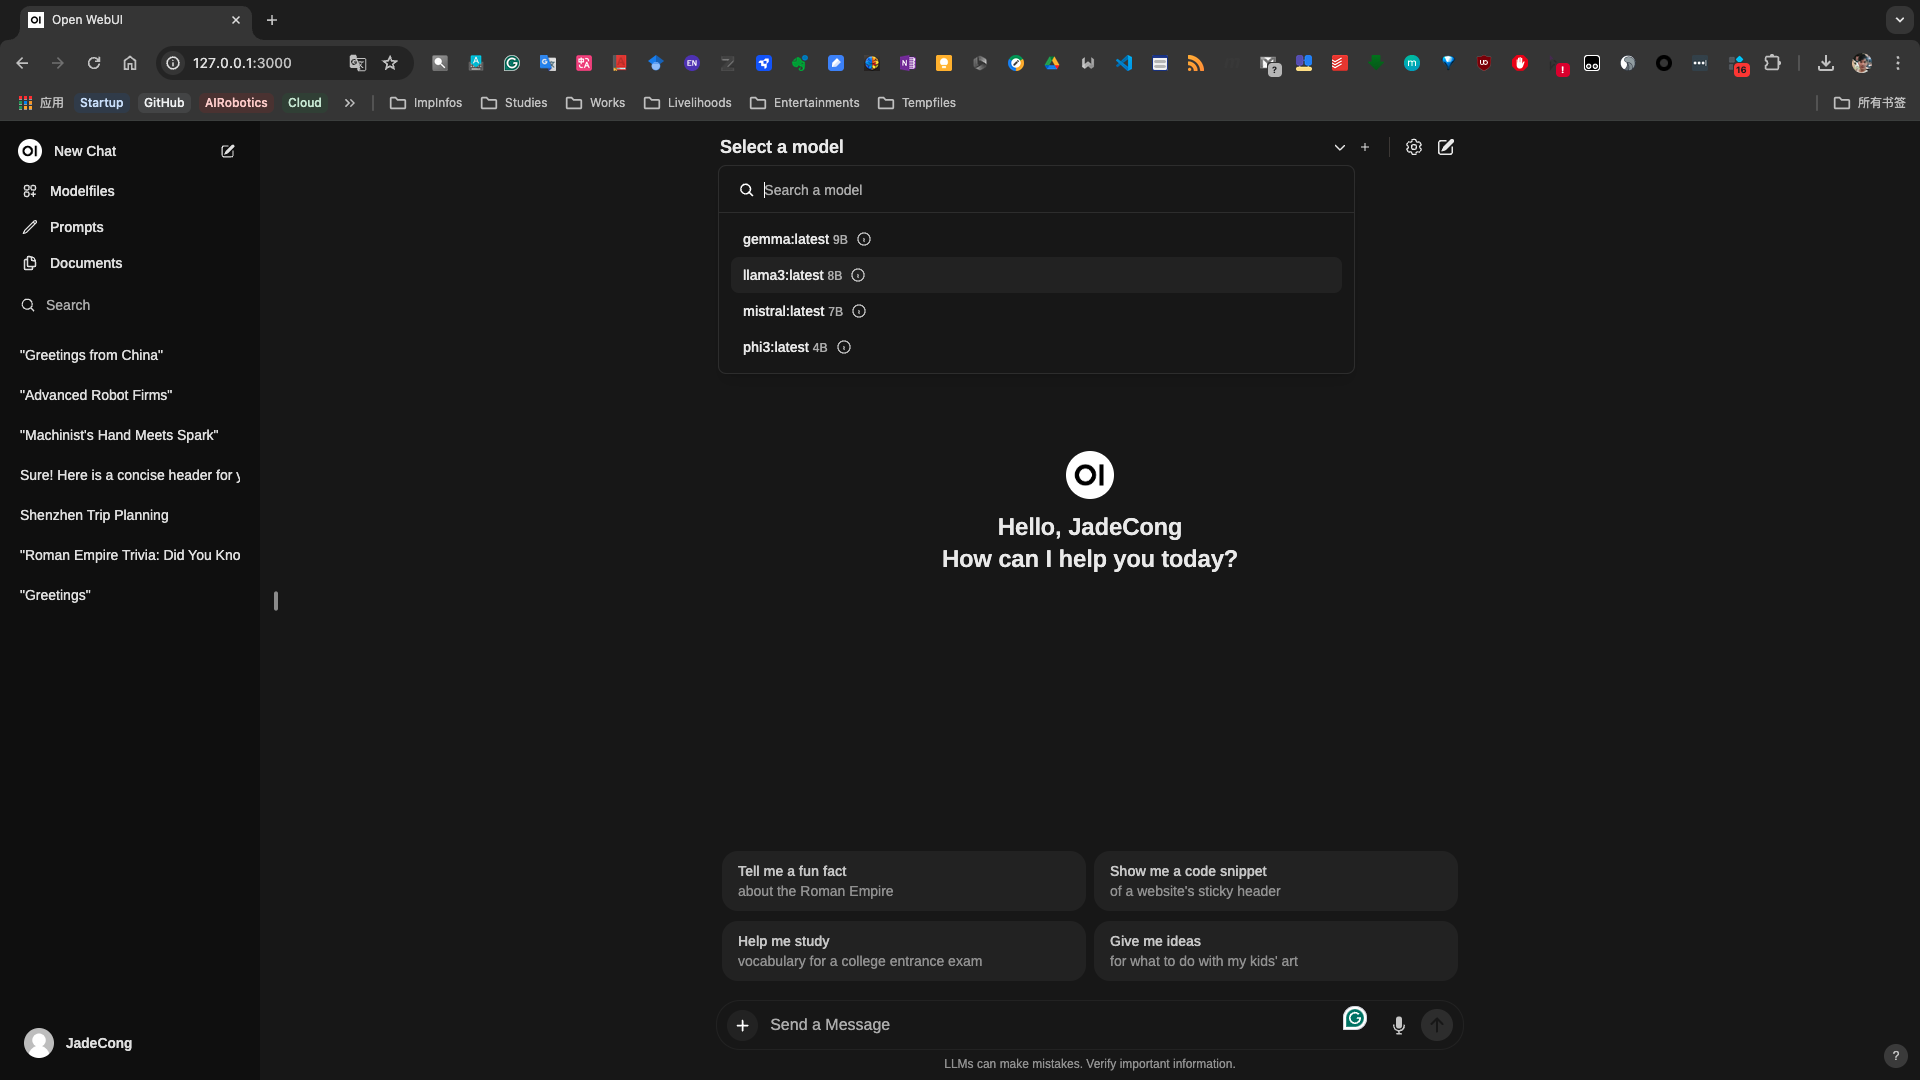Open the Modelfiles section
Image resolution: width=1920 pixels, height=1080 pixels.
pyautogui.click(x=82, y=190)
